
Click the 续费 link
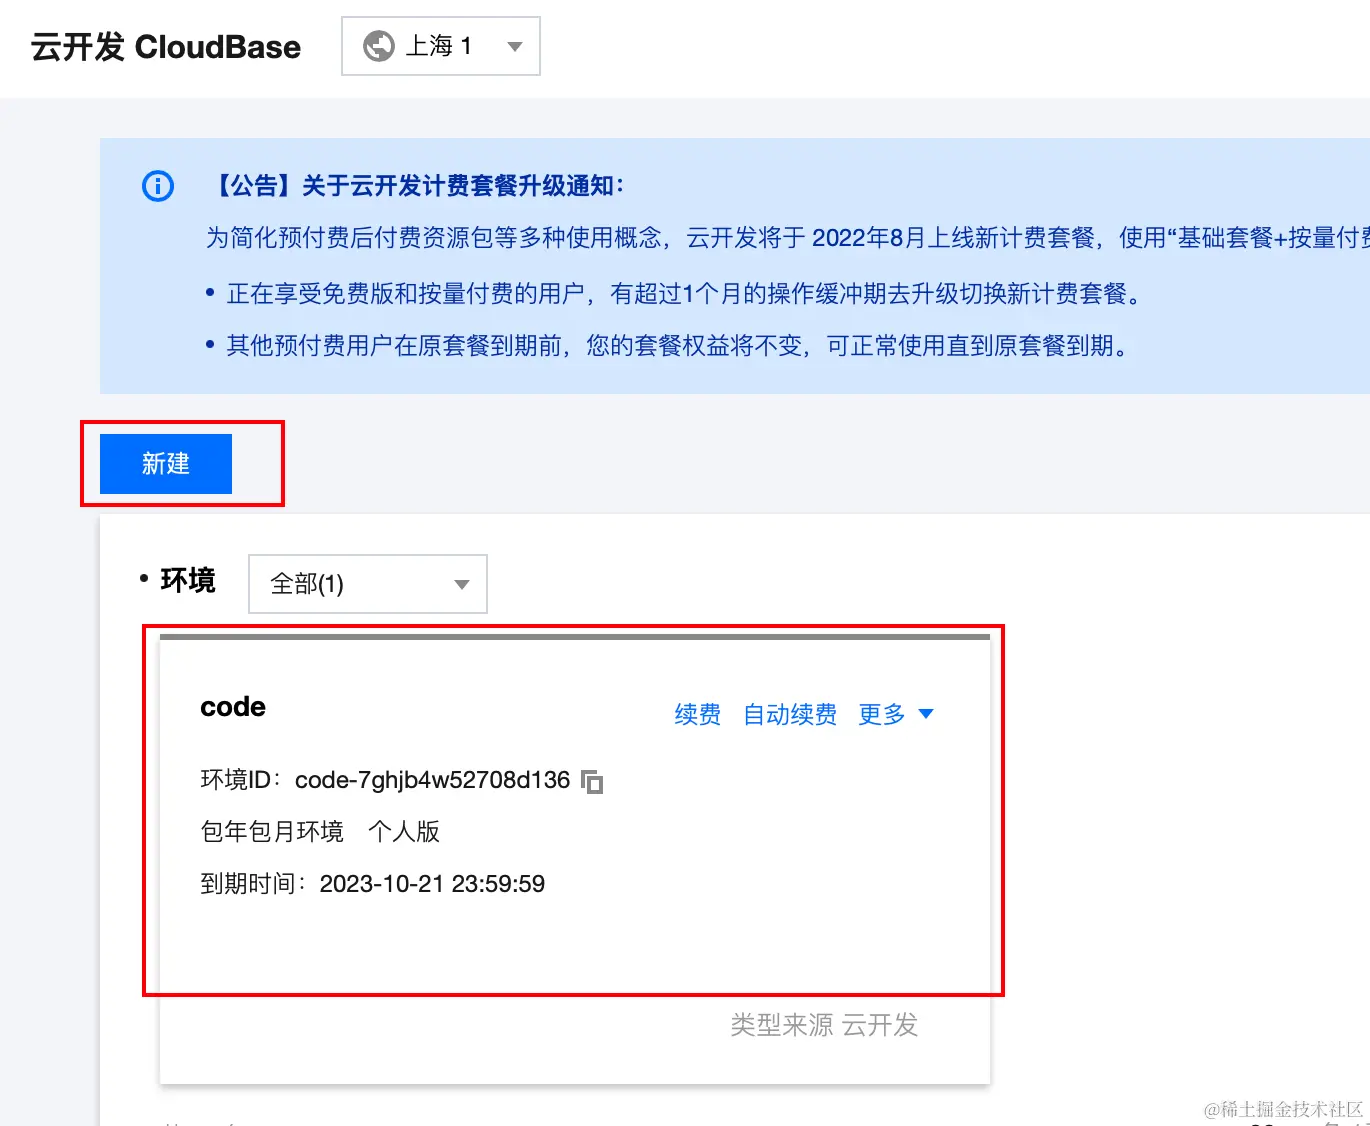pyautogui.click(x=698, y=714)
